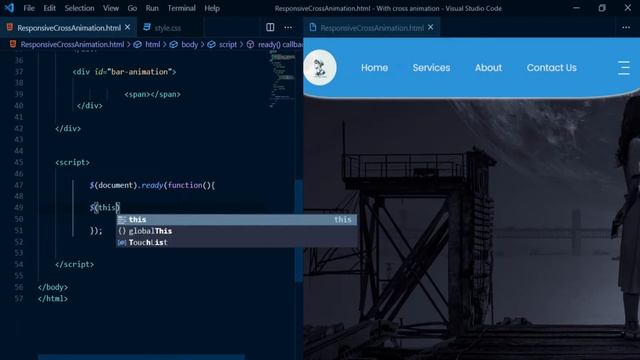
Task: Click the closing </html> tag
Action: [53, 299]
